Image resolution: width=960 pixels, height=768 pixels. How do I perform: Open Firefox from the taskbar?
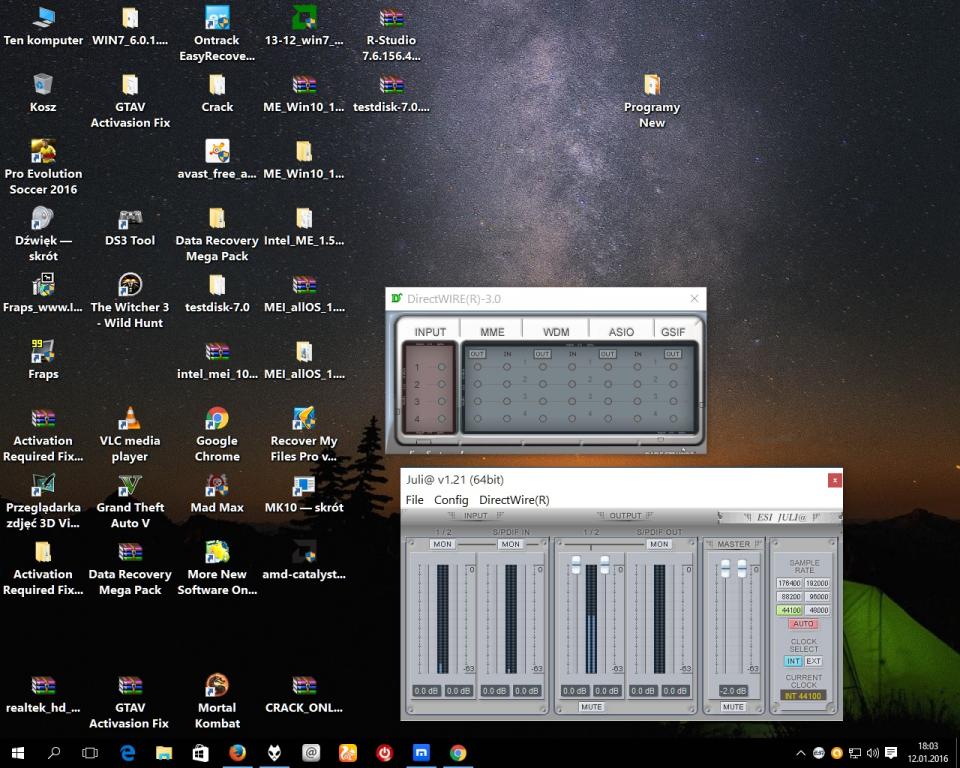[237, 752]
